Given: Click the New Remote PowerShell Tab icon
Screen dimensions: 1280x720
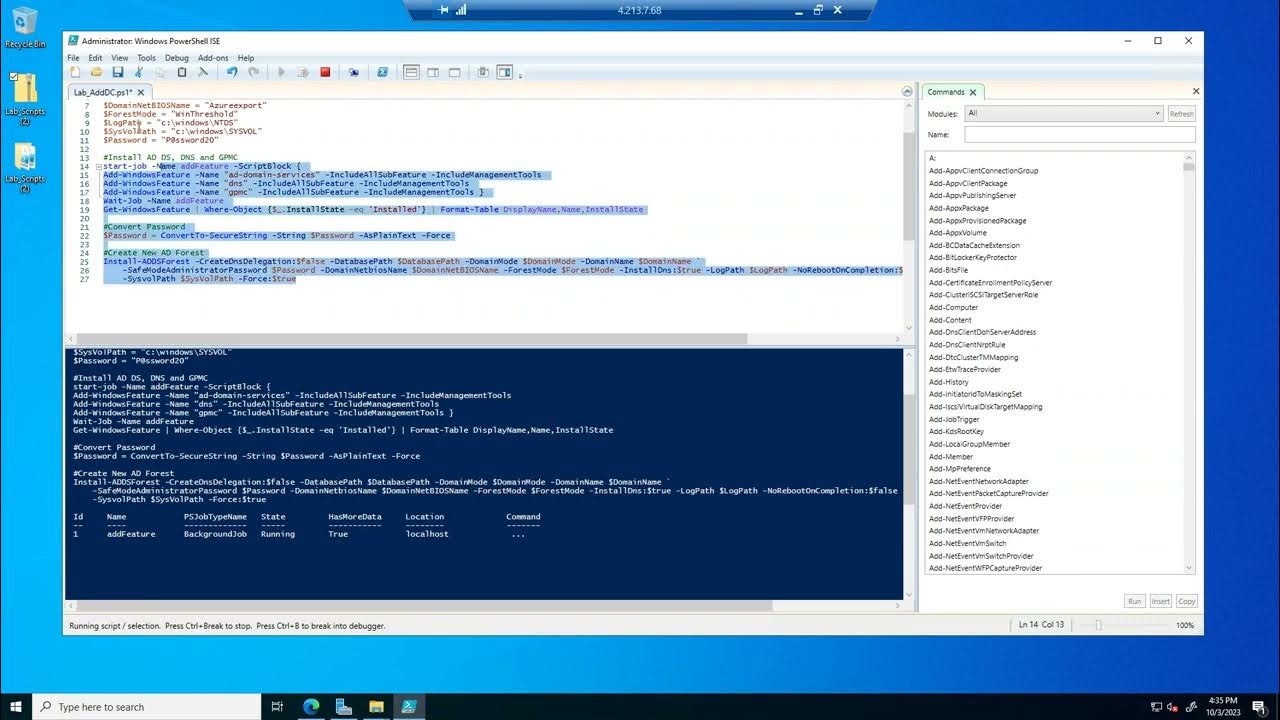Looking at the screenshot, I should pos(354,72).
